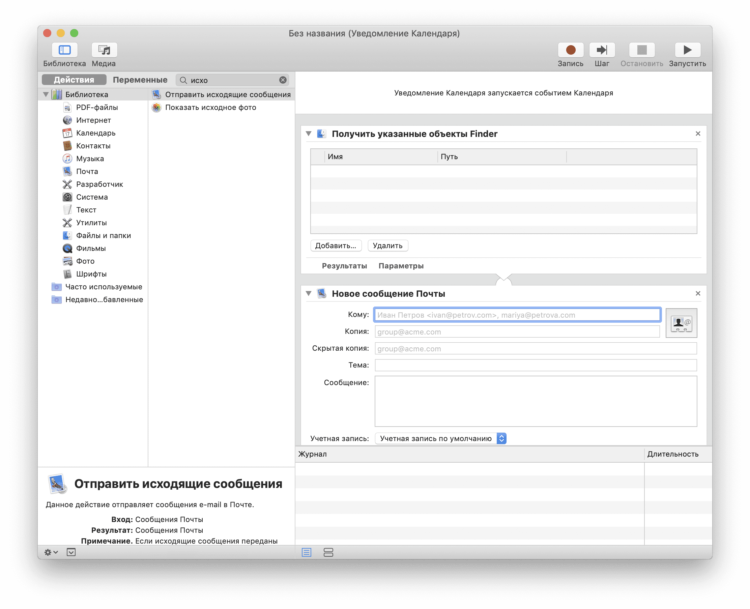Toggle the Библиотека panel button

64,50
